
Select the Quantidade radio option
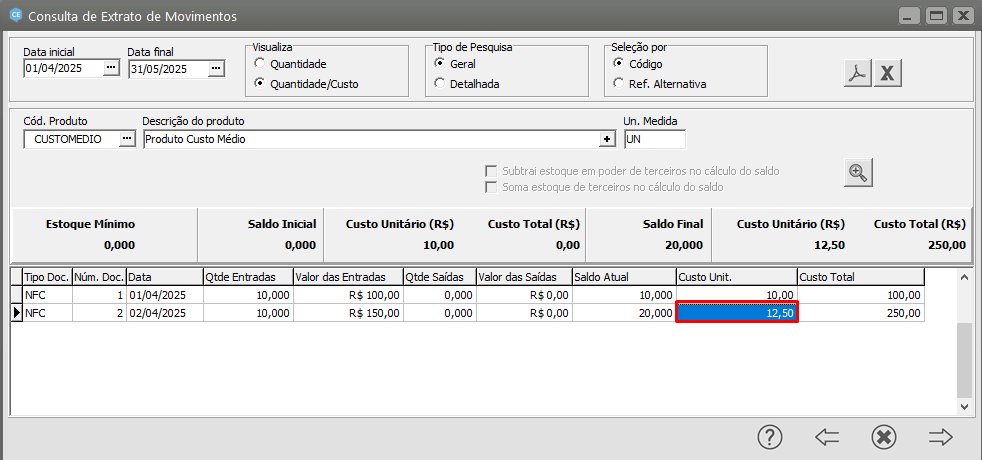260,64
